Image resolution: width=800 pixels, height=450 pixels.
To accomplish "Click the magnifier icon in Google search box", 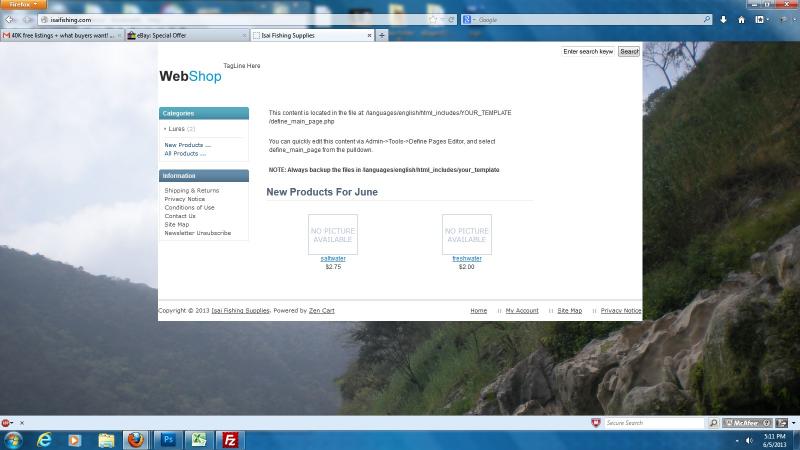I will 707,19.
